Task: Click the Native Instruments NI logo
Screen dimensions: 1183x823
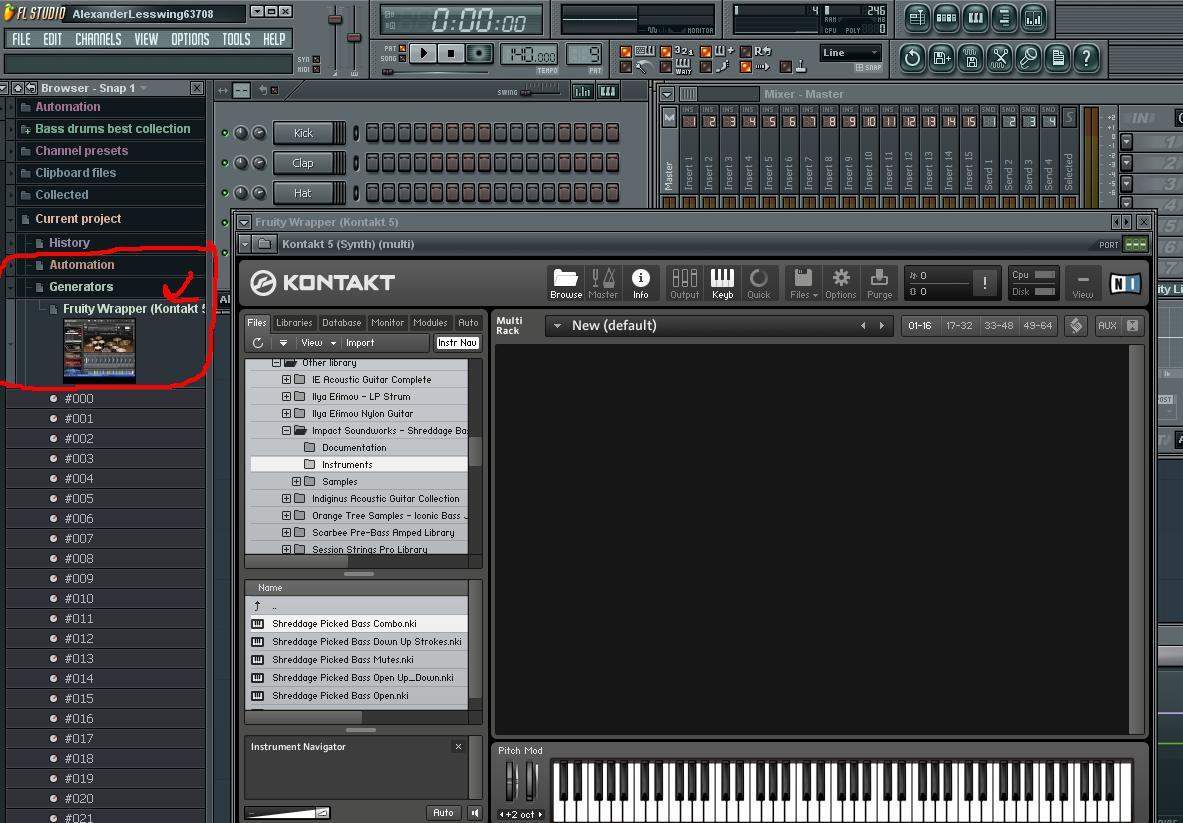Action: 1125,283
